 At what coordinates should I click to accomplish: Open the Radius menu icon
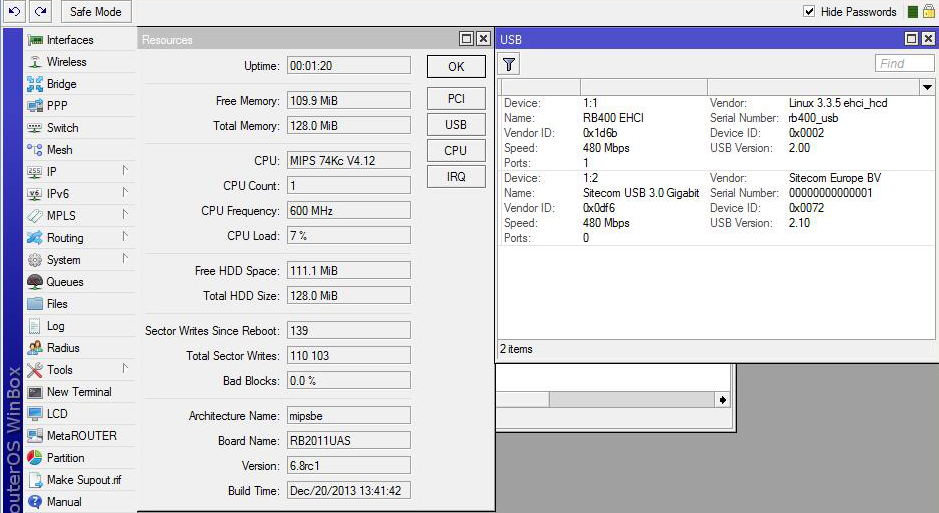click(x=35, y=348)
